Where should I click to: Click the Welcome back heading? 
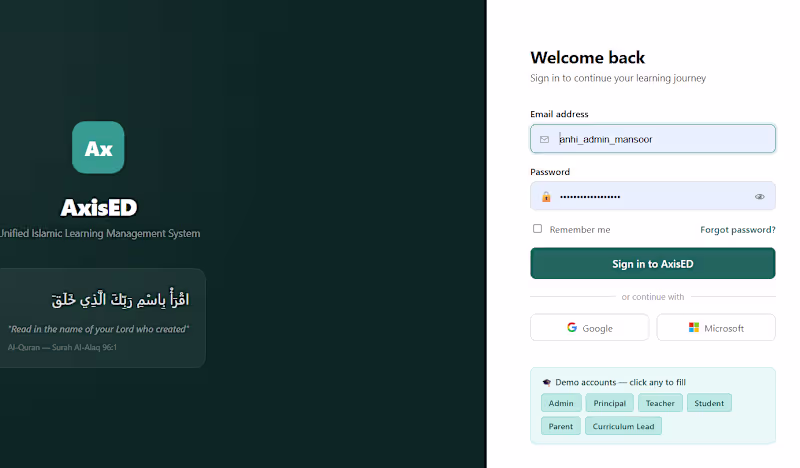pos(588,58)
